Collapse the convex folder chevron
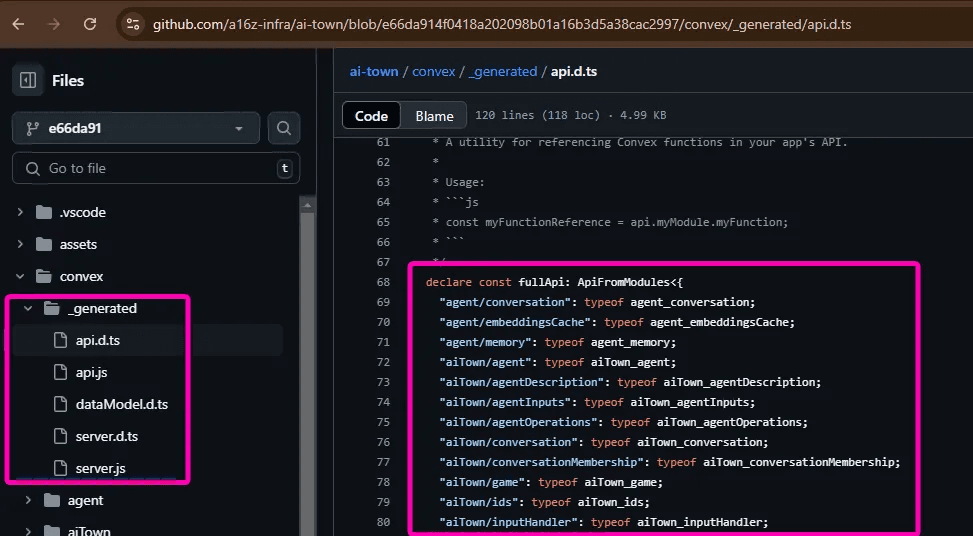This screenshot has height=536, width=973. click(x=20, y=276)
